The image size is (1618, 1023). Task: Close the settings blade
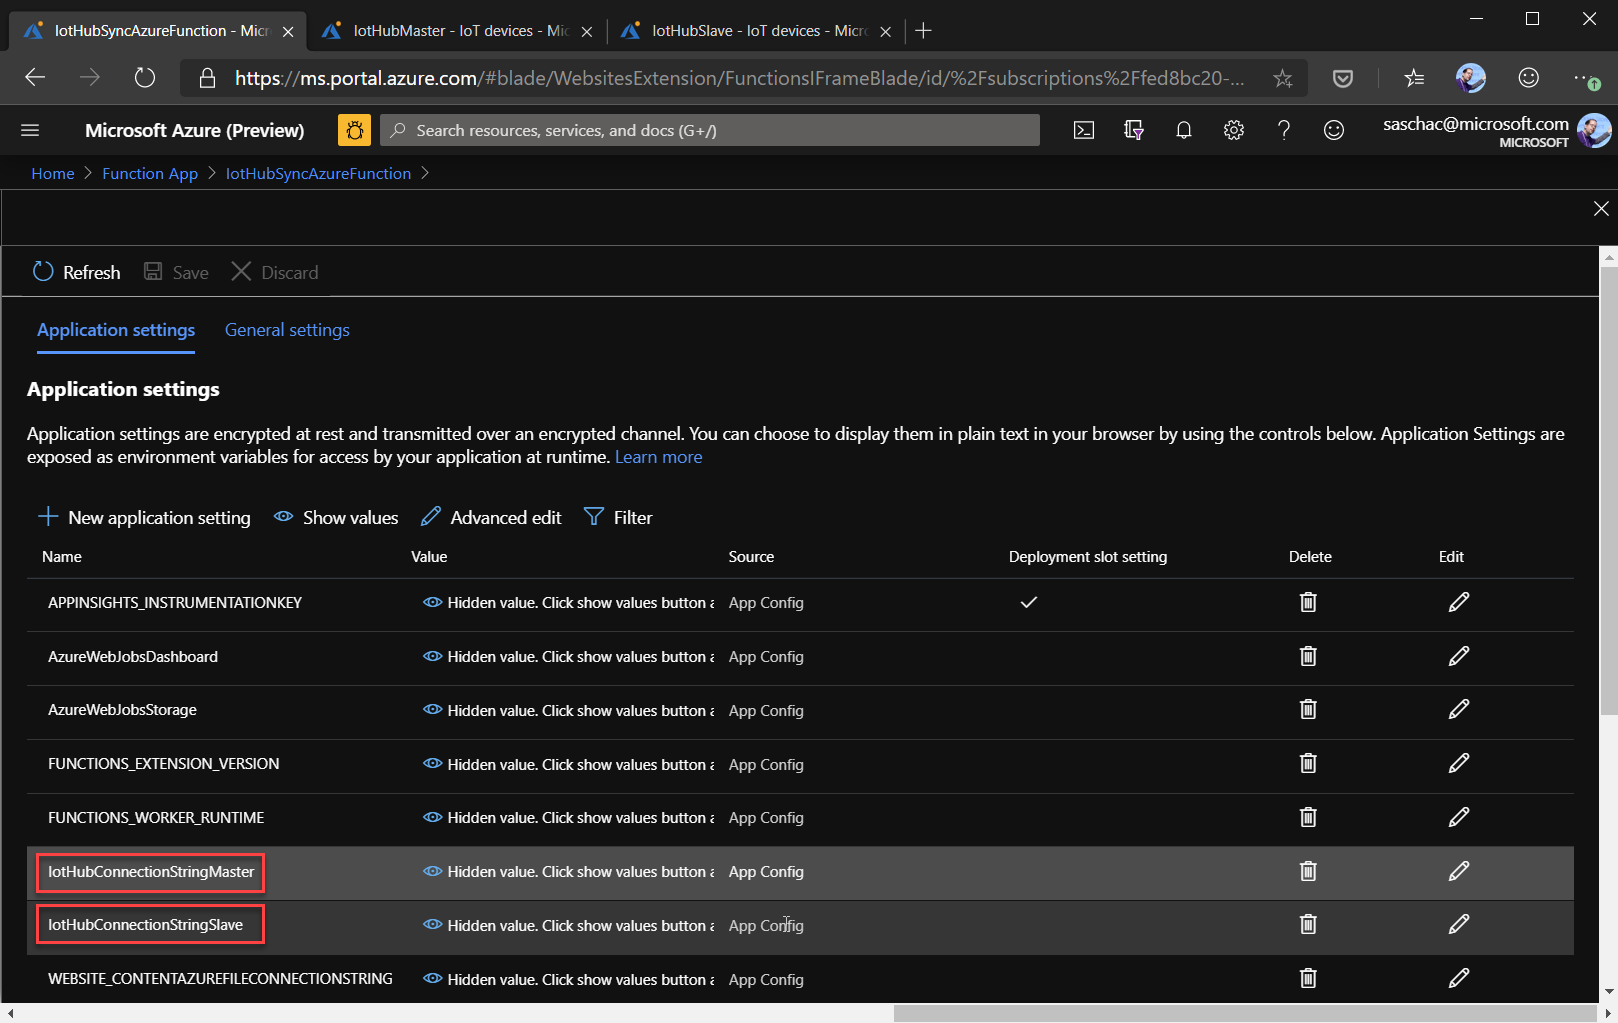pyautogui.click(x=1601, y=208)
